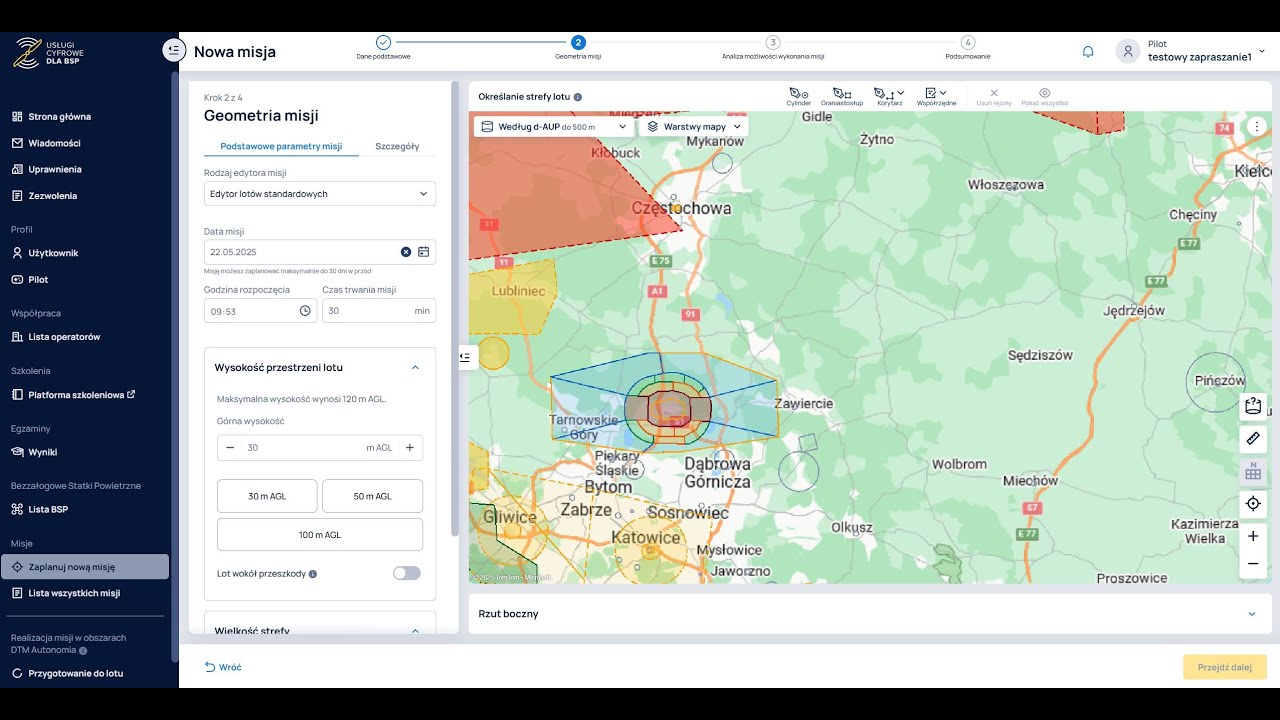Collapse the sidebar with the menu icon
Viewport: 1280px width, 720px height.
[x=175, y=50]
